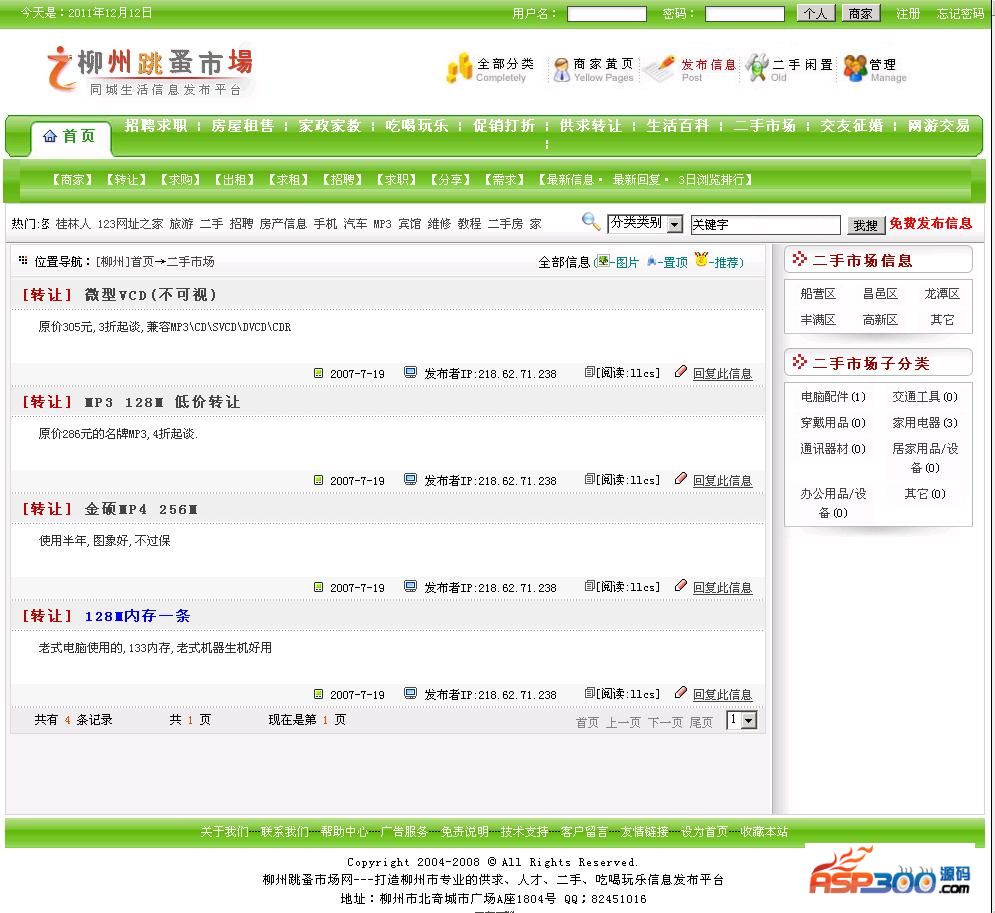Open the 分类类别 dropdown
This screenshot has height=913, width=995.
coord(645,223)
